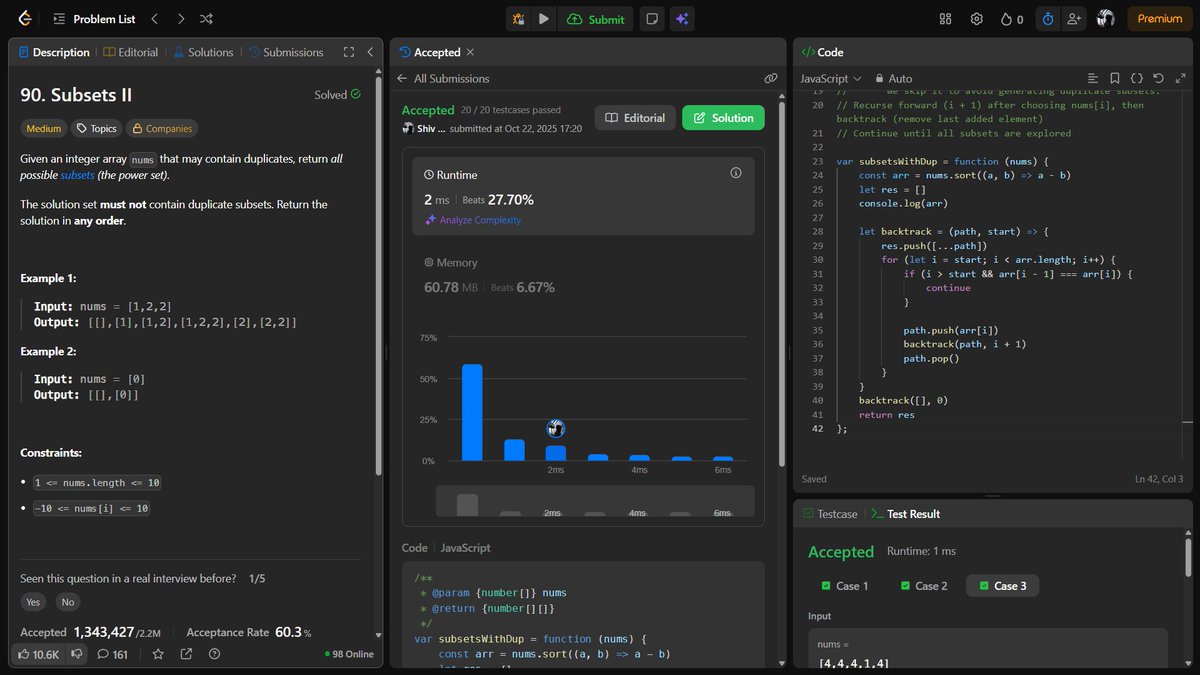The image size is (1200, 675).
Task: Open the settings gear in top bar
Action: [x=976, y=18]
